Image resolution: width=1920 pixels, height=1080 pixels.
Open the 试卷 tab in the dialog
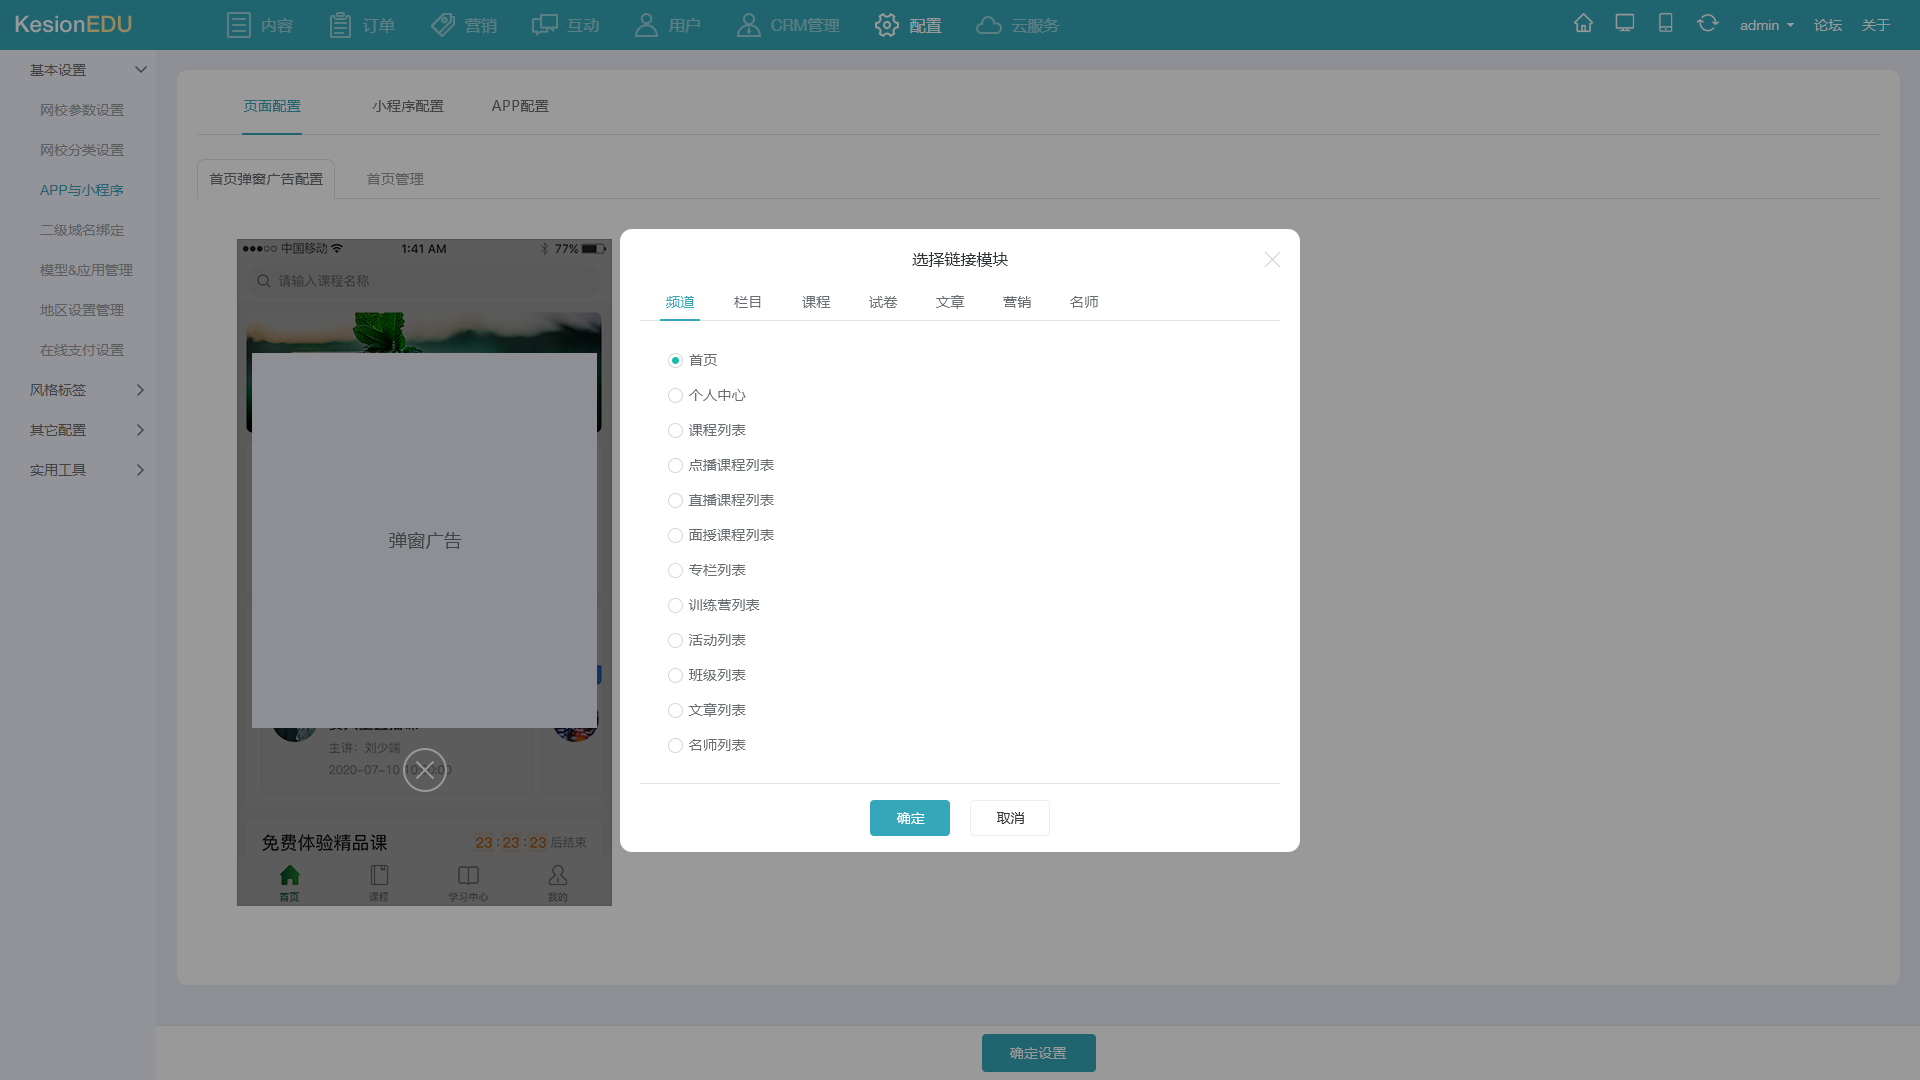click(x=883, y=301)
